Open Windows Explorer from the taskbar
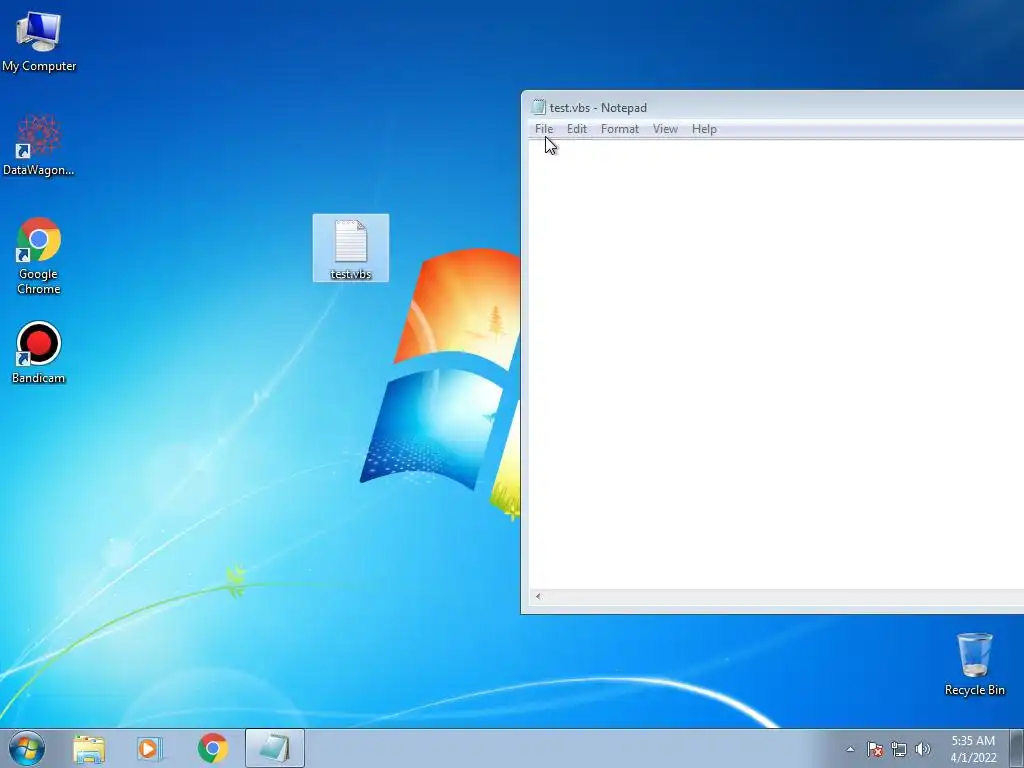 (x=89, y=748)
